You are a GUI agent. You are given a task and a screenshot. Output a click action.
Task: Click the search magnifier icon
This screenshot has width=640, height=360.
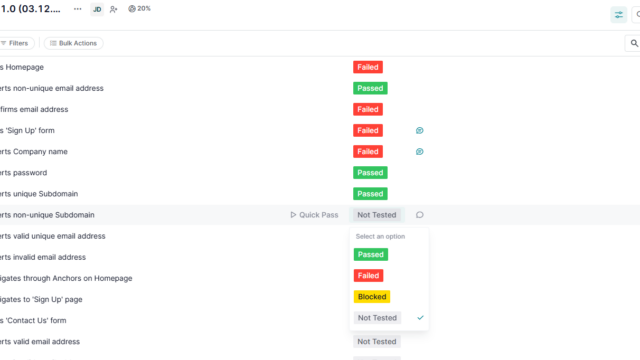634,43
